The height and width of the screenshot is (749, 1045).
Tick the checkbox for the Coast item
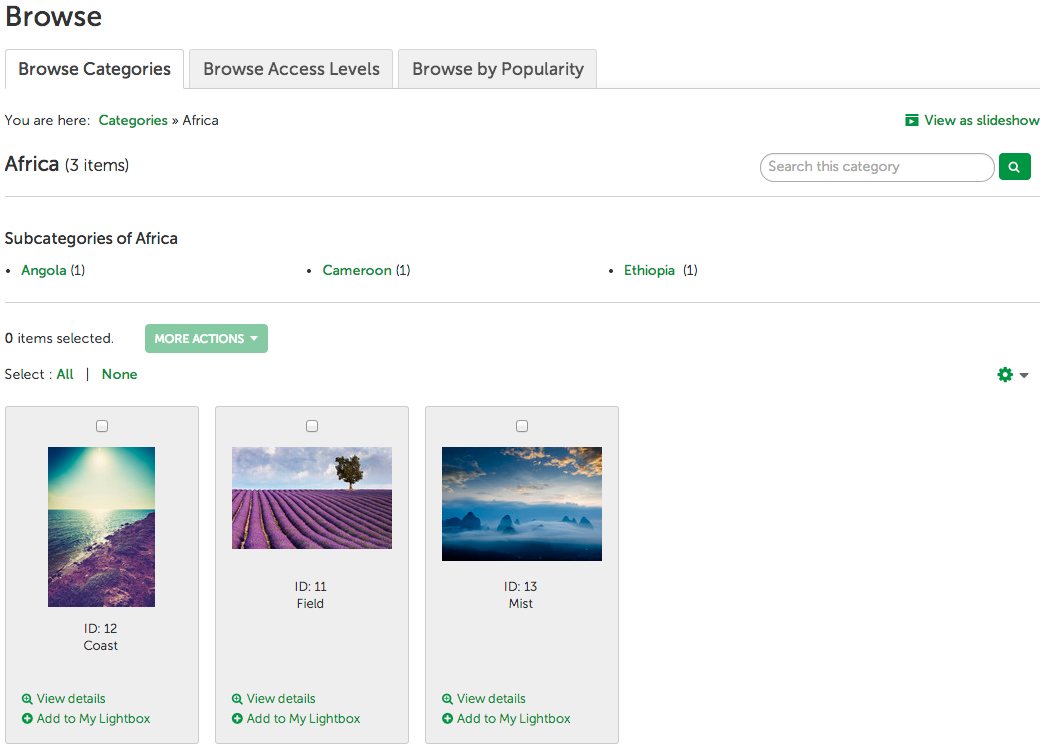102,426
